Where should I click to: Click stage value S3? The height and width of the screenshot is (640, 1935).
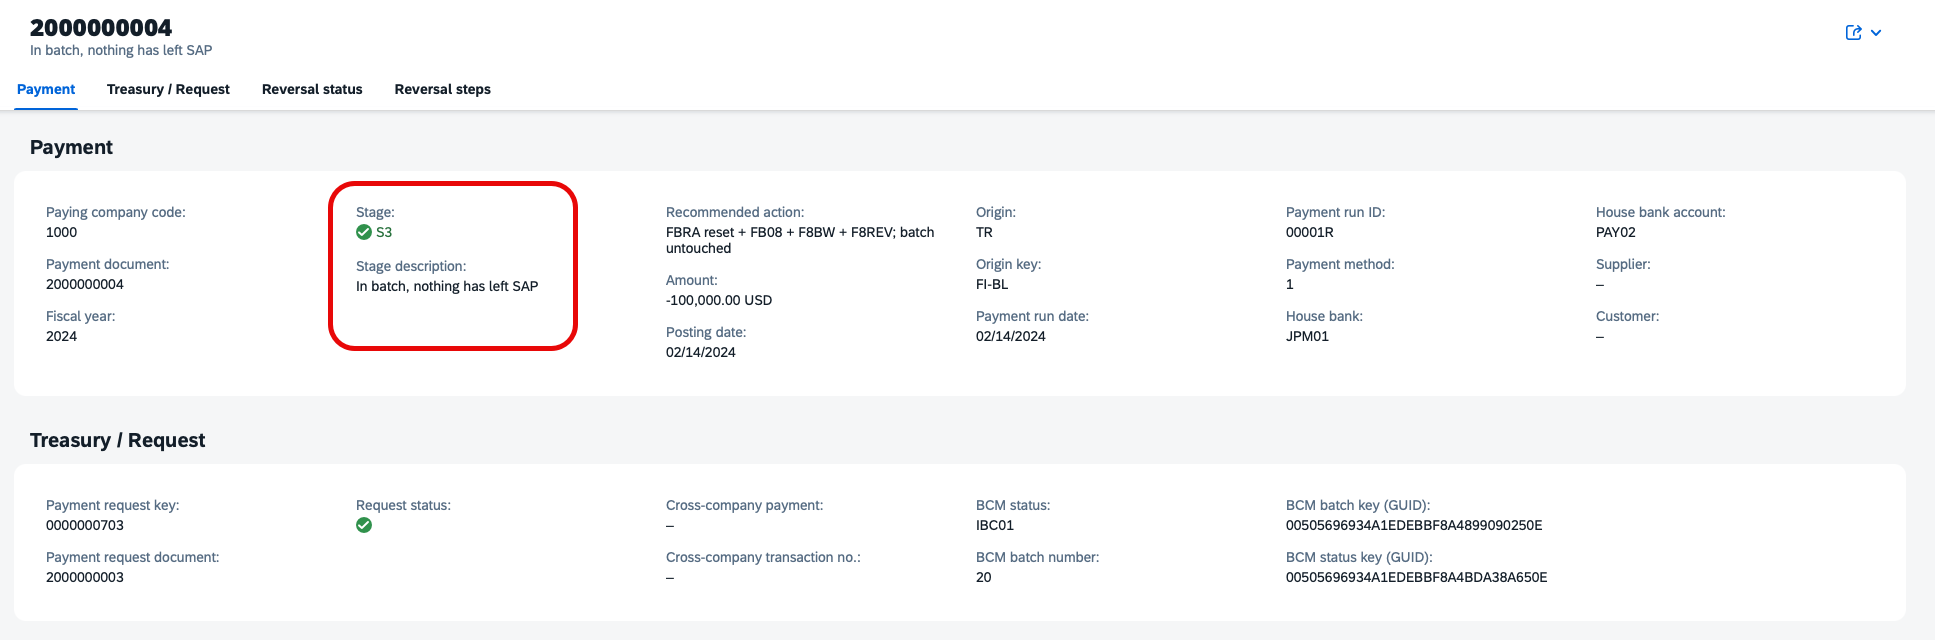[x=384, y=232]
